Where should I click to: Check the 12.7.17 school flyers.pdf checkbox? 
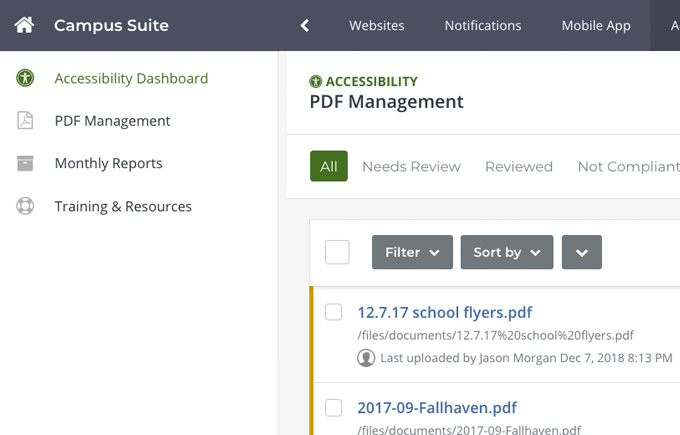click(x=334, y=312)
